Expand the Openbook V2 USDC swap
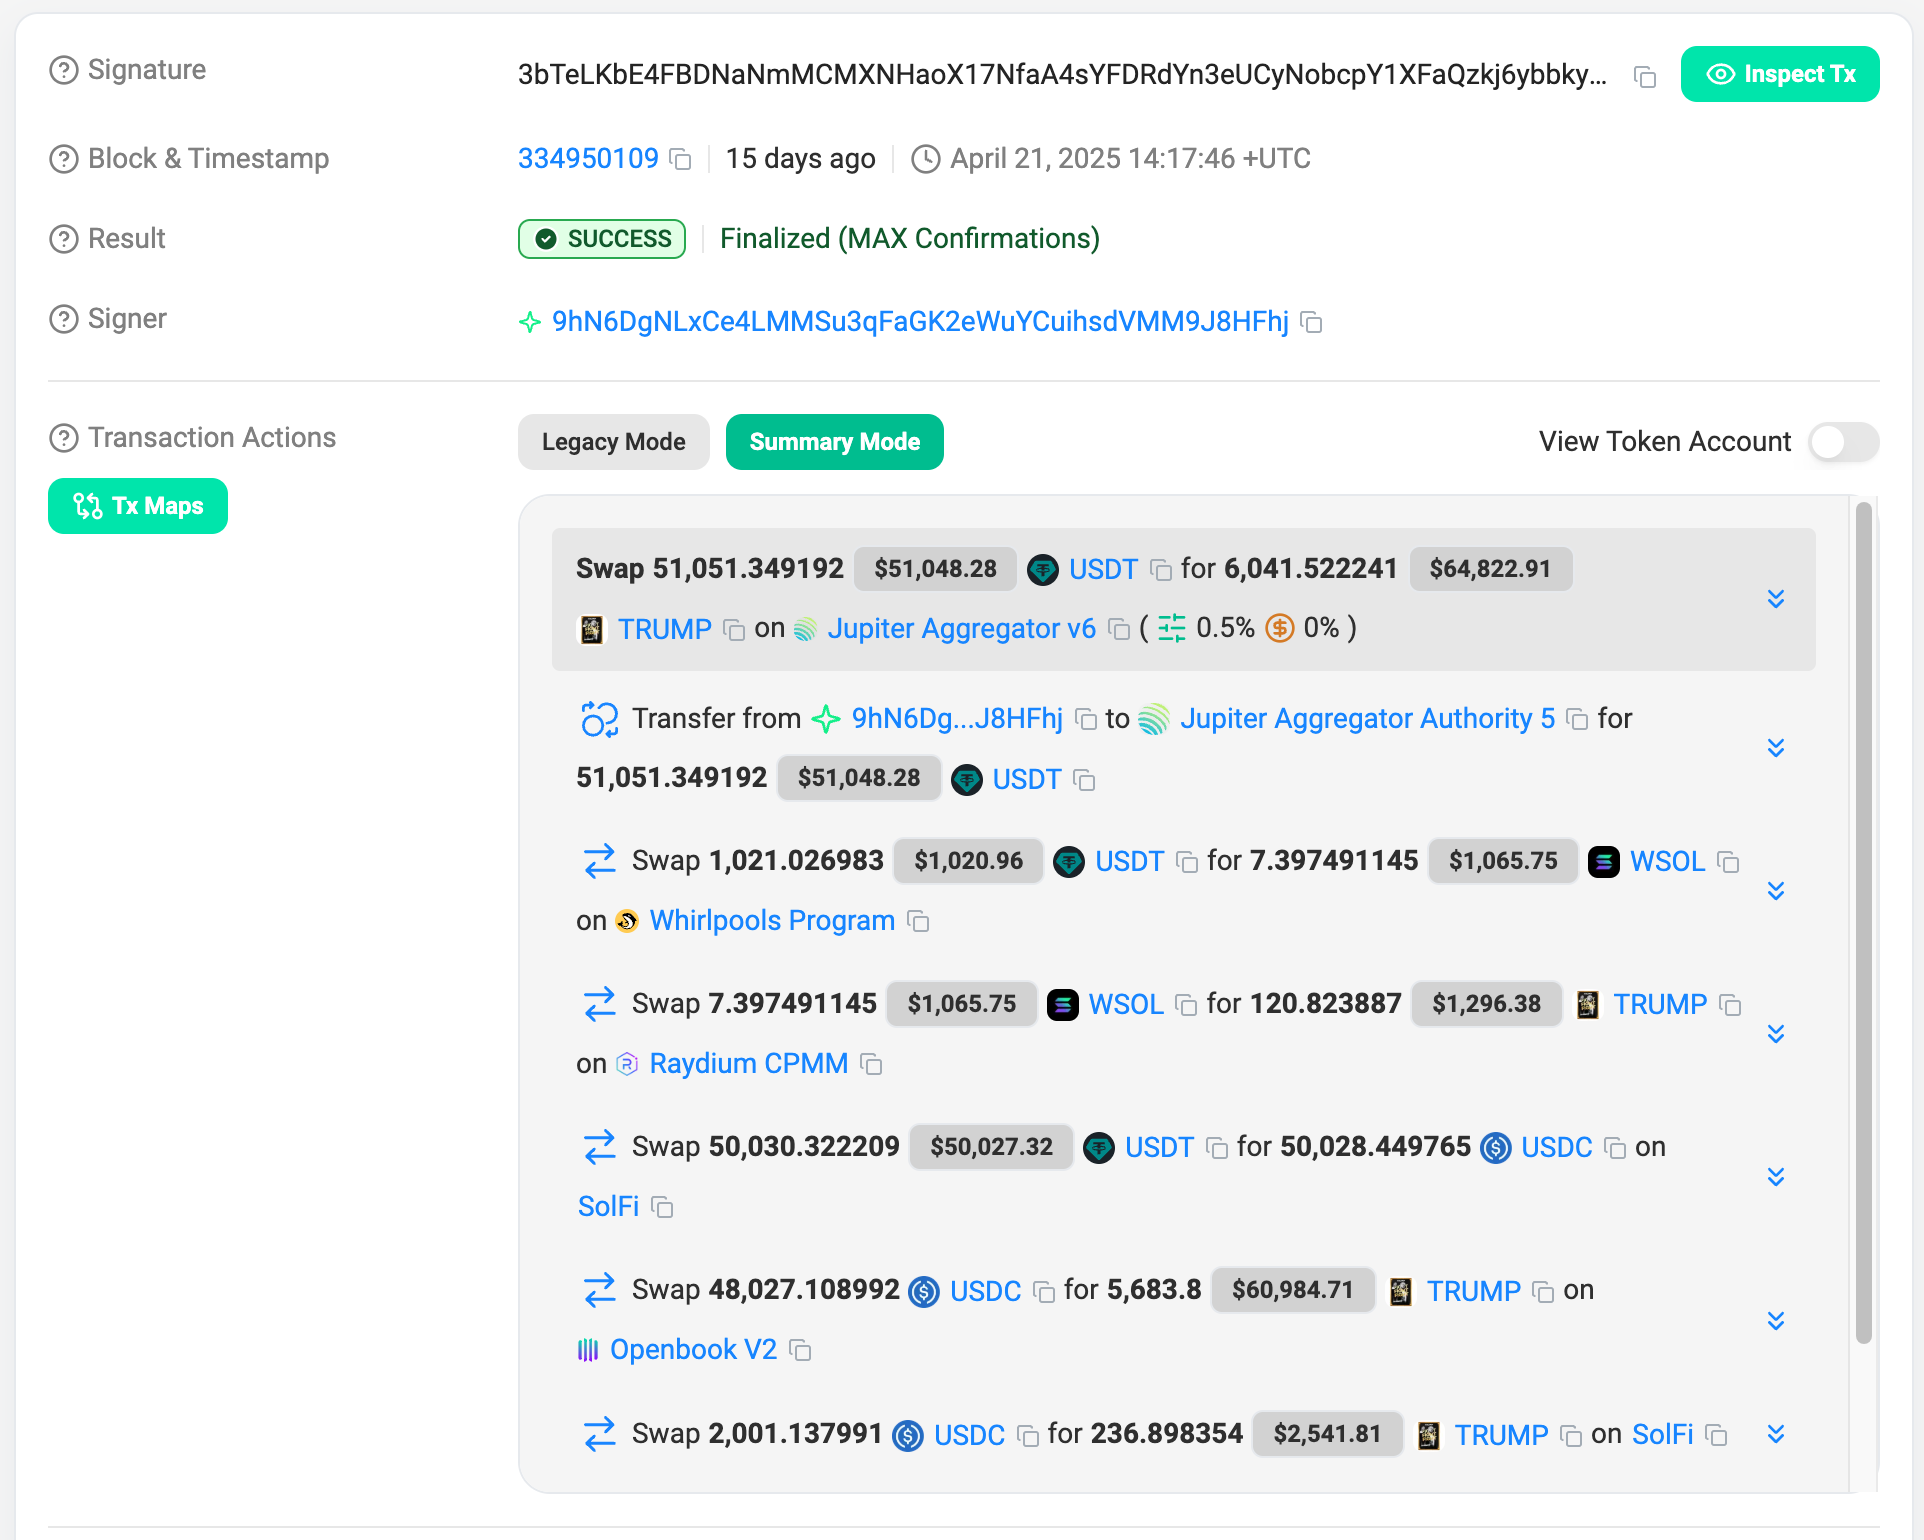Screen dimensions: 1924x1540 (1776, 1321)
